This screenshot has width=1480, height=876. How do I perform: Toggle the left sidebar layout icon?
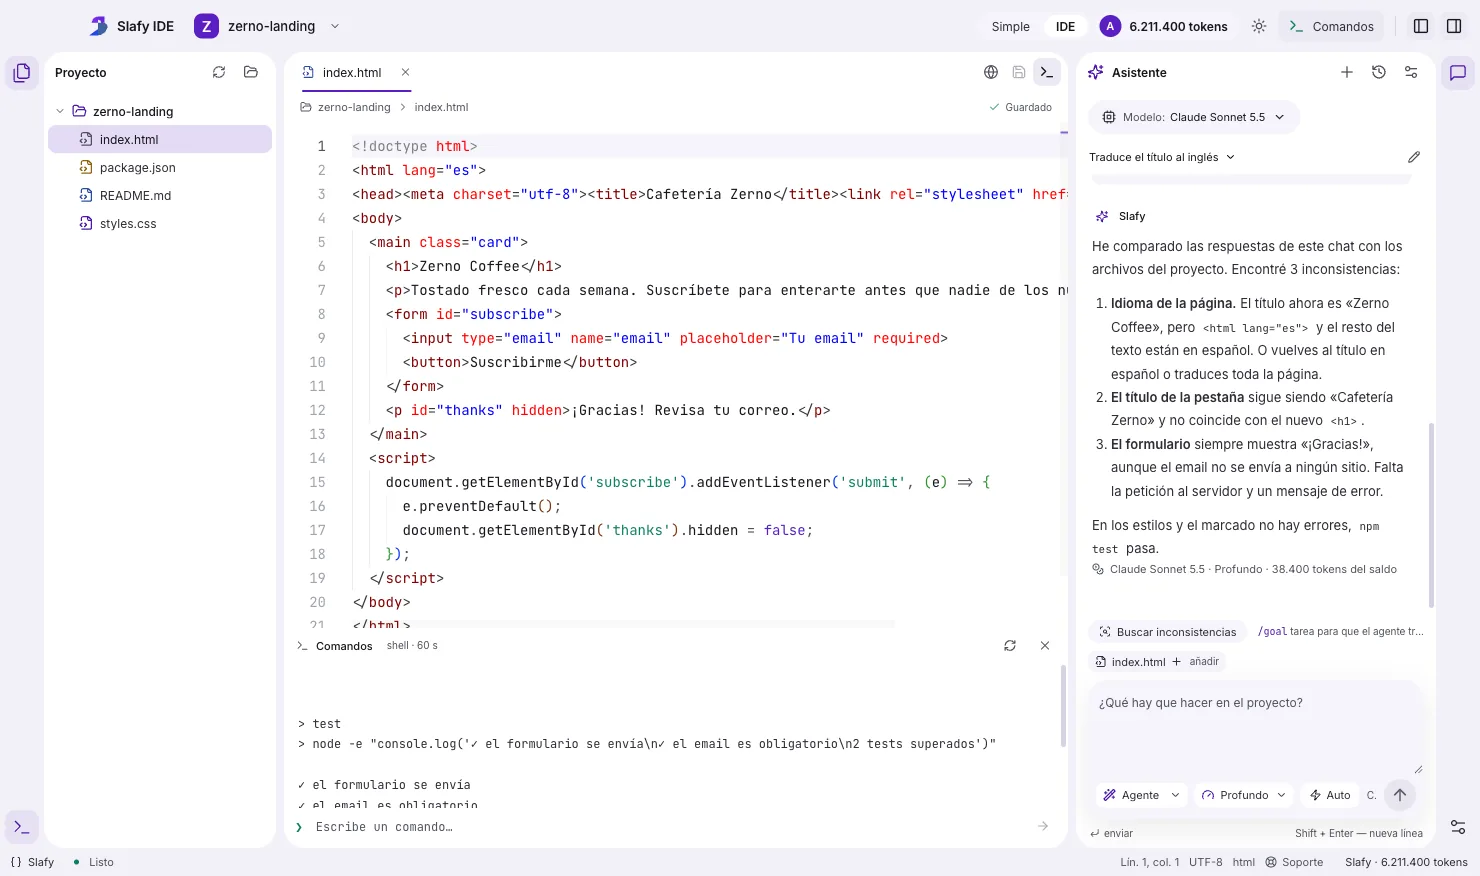click(x=1421, y=27)
